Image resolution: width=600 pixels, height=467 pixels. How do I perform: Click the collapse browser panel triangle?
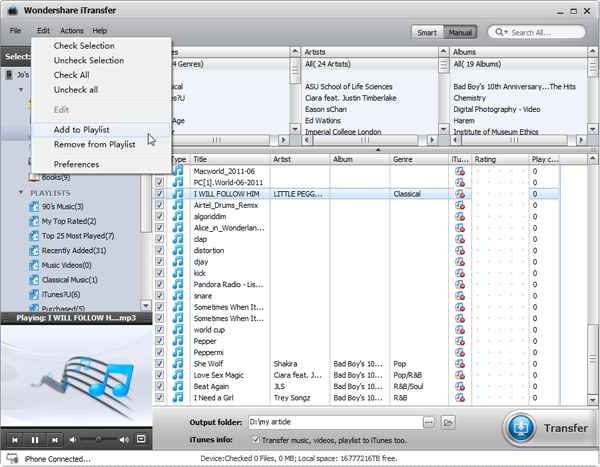tap(378, 150)
